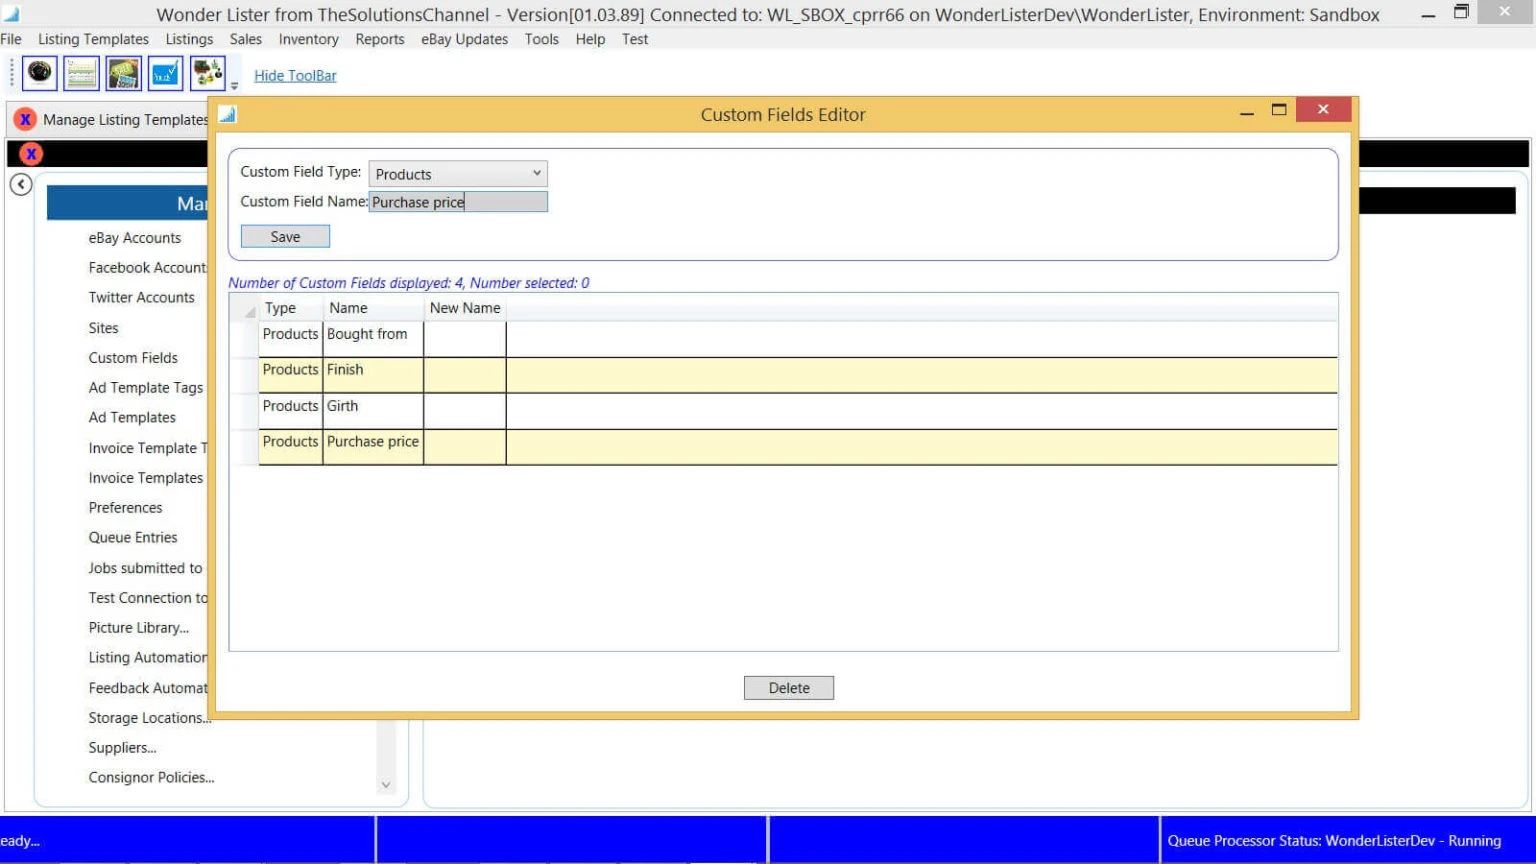Click the Sale tag toolbar icon
This screenshot has width=1536, height=864.
click(x=123, y=72)
